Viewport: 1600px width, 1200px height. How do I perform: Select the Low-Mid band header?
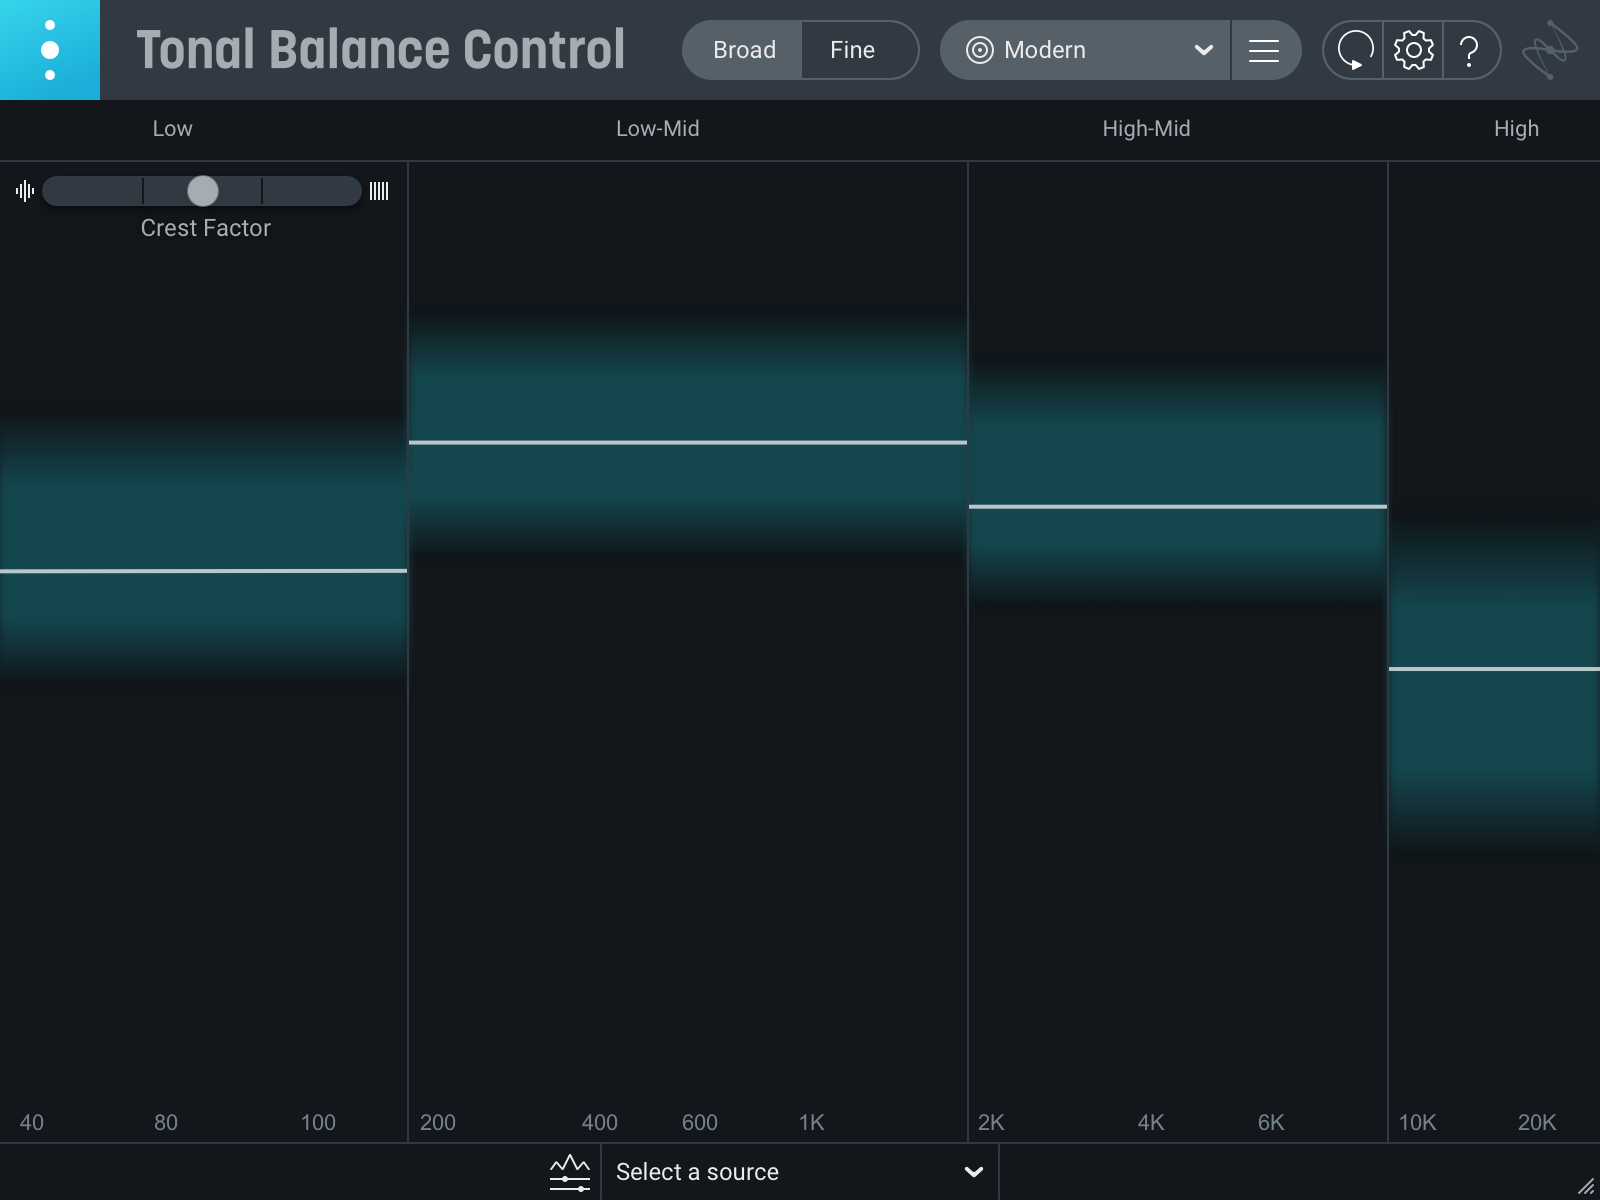[x=657, y=129]
